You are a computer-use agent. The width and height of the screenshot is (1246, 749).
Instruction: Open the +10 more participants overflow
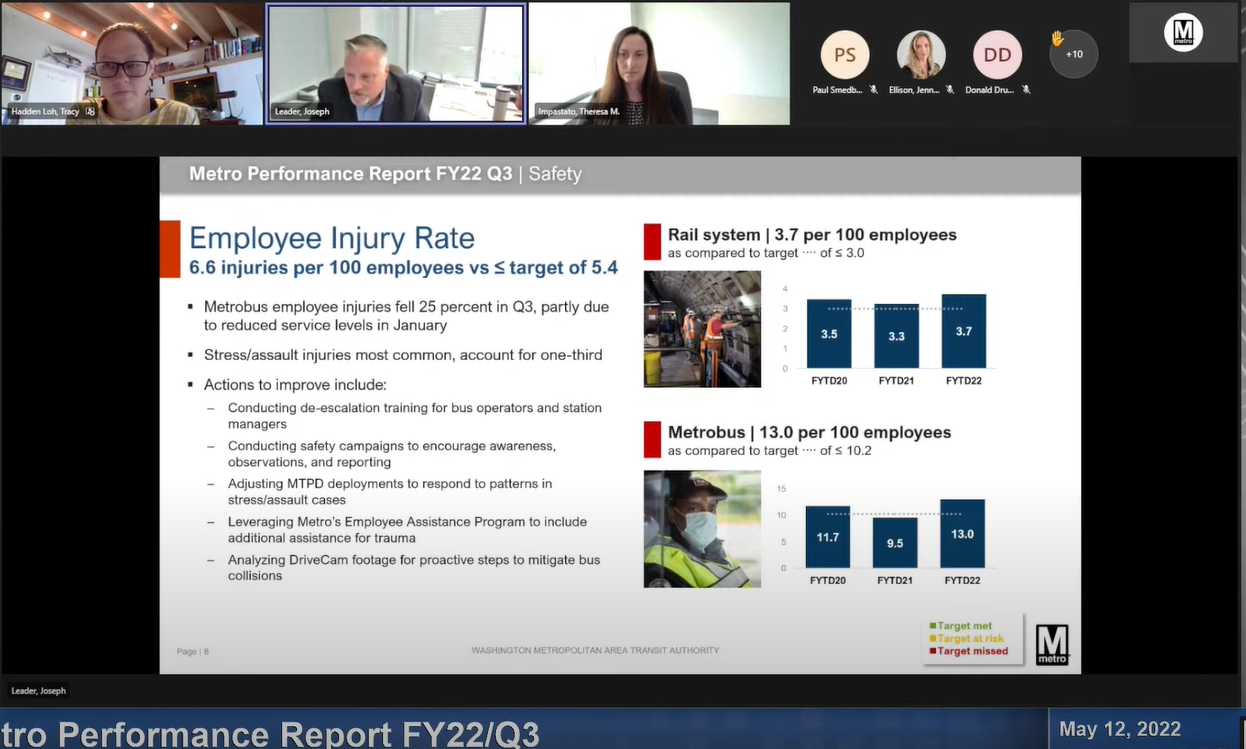[x=1074, y=55]
